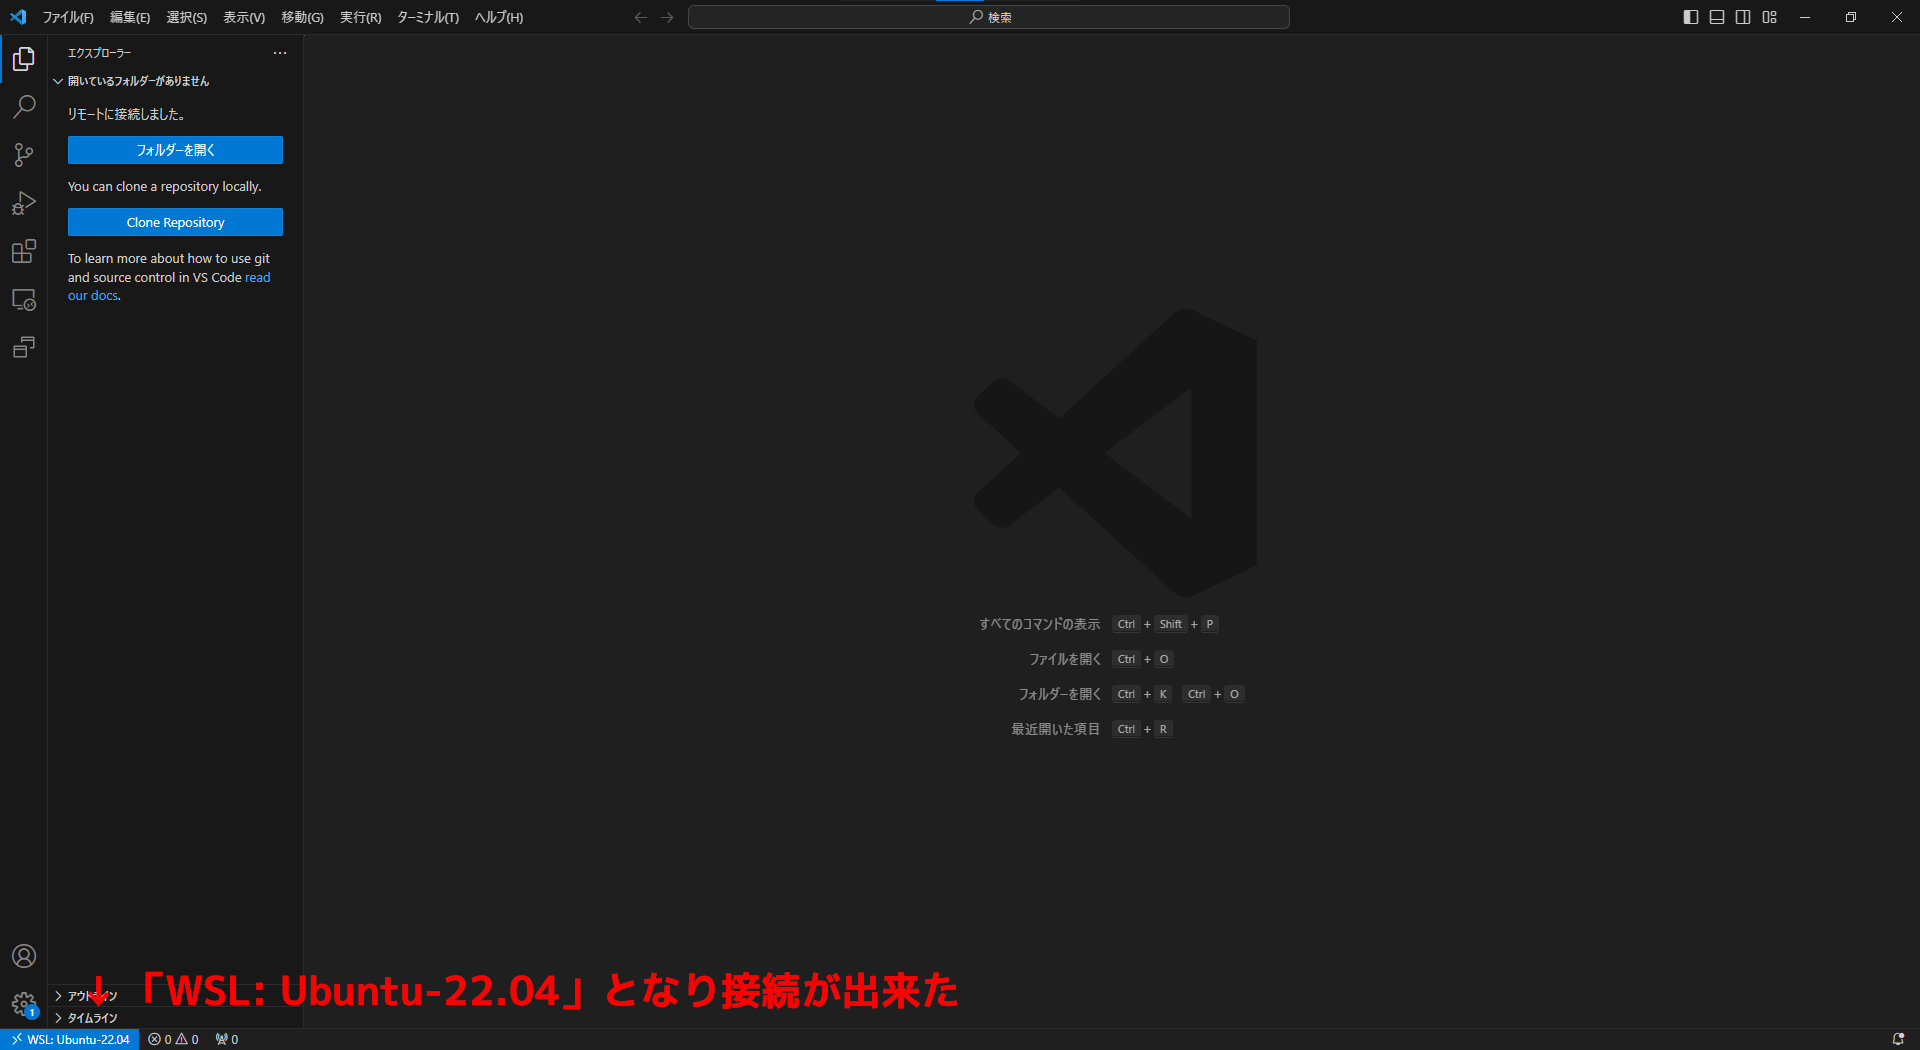Open the Accounts icon
Image resolution: width=1920 pixels, height=1050 pixels.
[x=23, y=956]
